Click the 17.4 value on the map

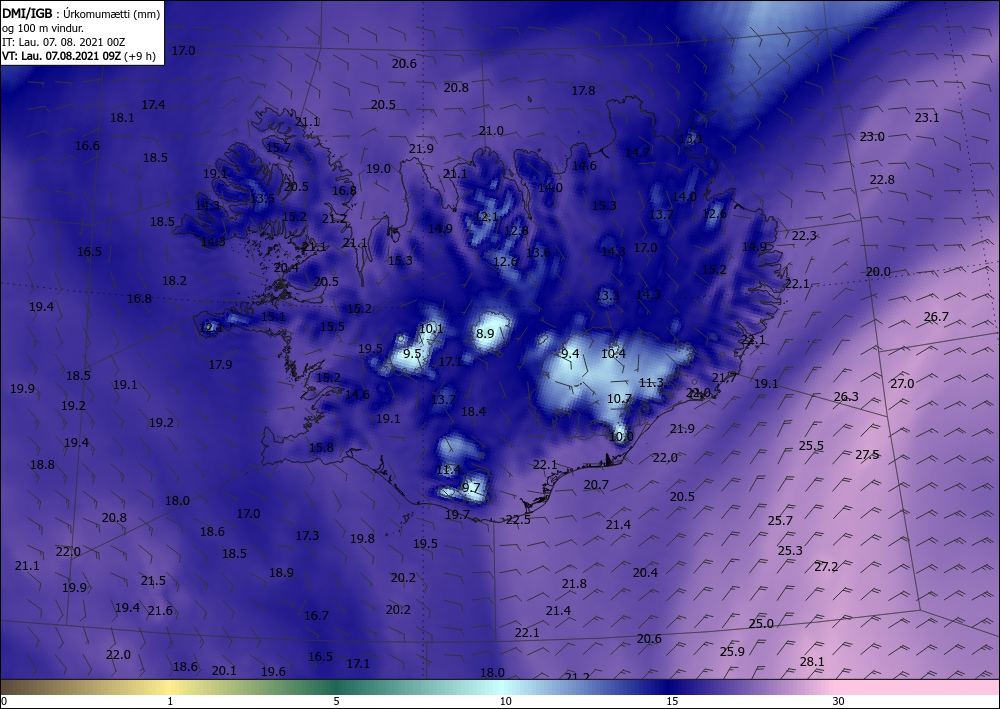point(153,105)
